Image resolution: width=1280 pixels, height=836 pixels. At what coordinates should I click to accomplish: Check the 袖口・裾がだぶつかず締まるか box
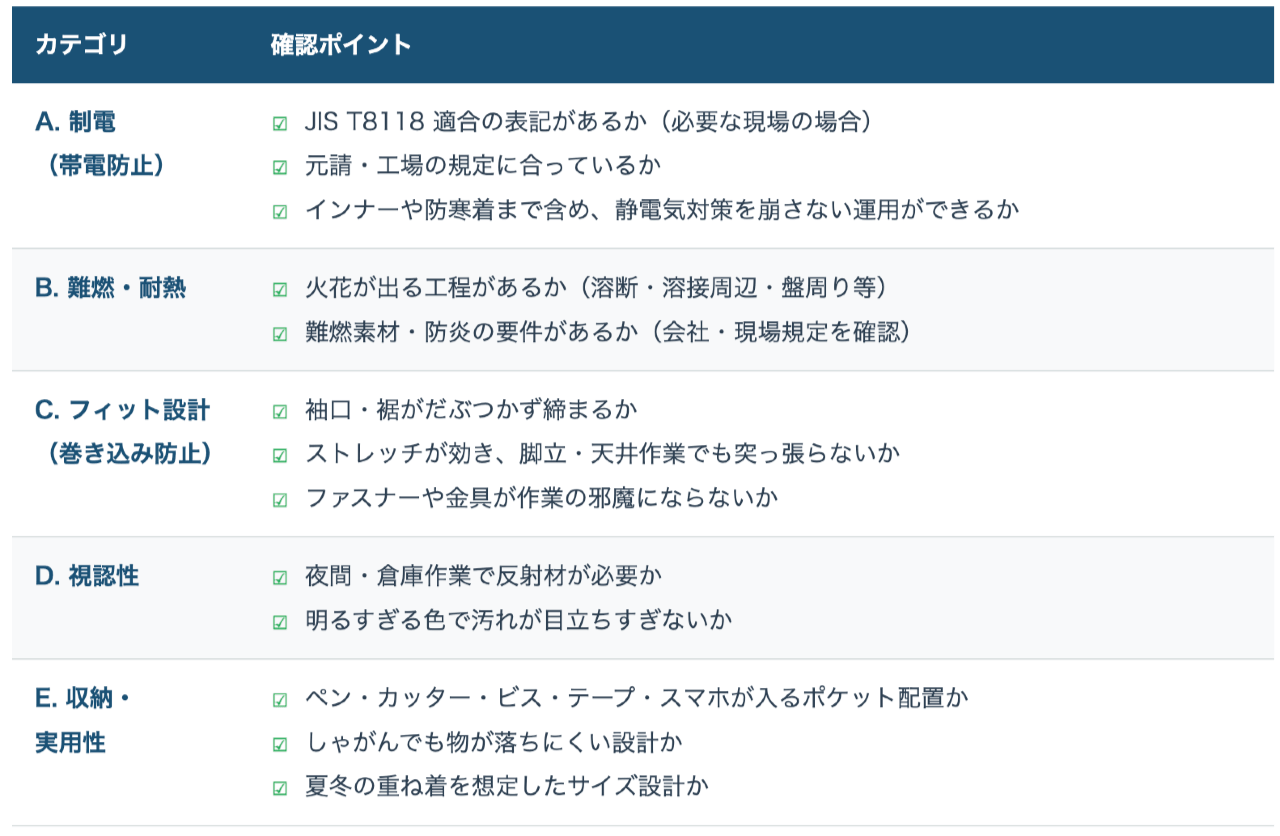[280, 411]
